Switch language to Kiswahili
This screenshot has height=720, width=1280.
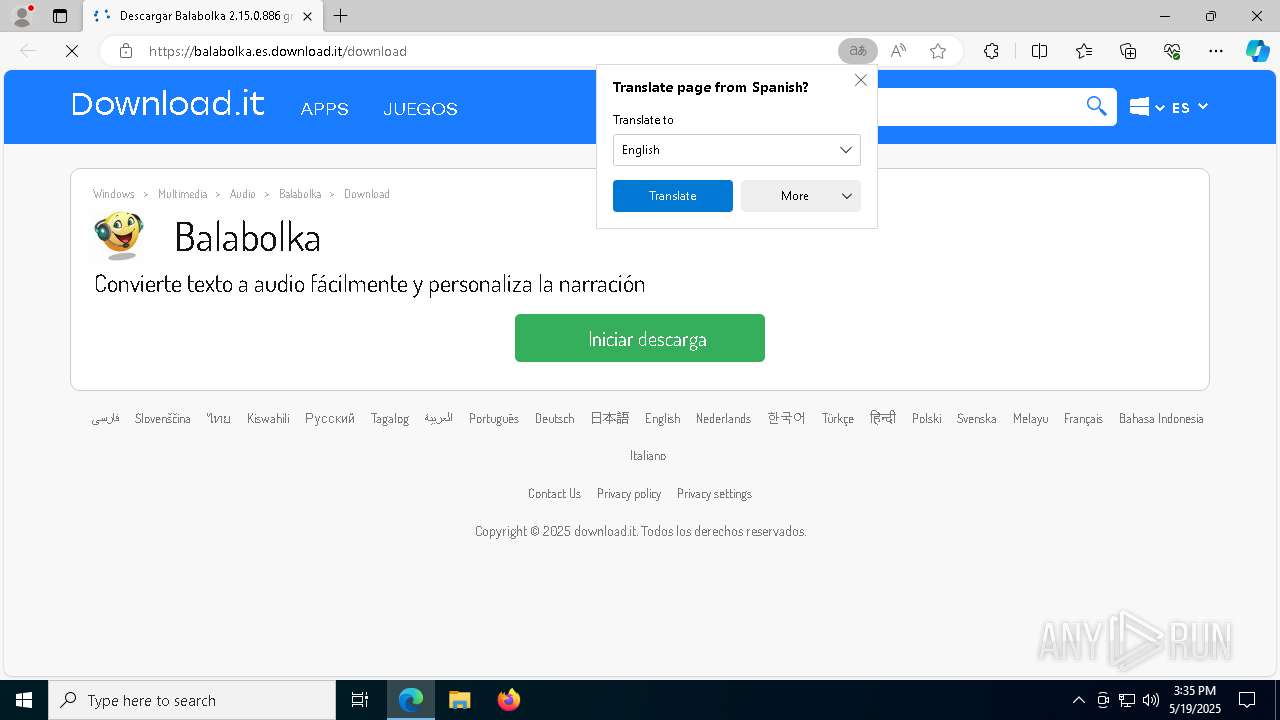268,418
